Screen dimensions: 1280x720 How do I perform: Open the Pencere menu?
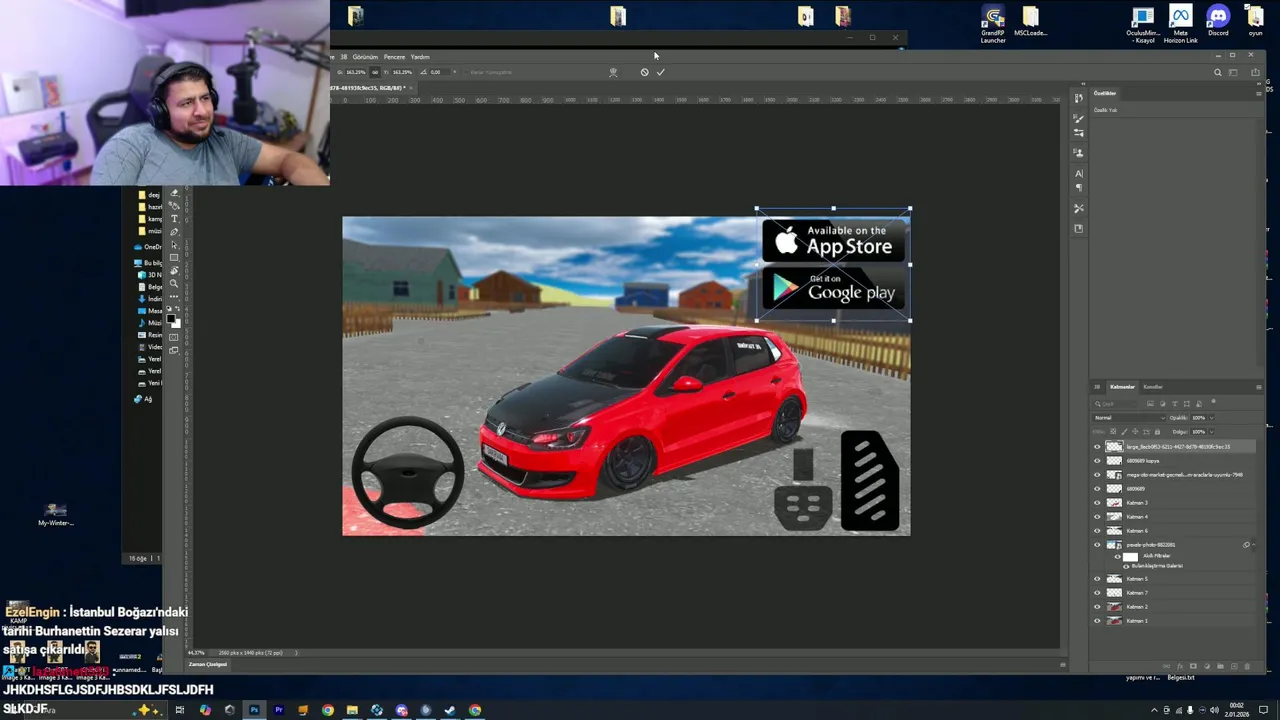click(395, 57)
